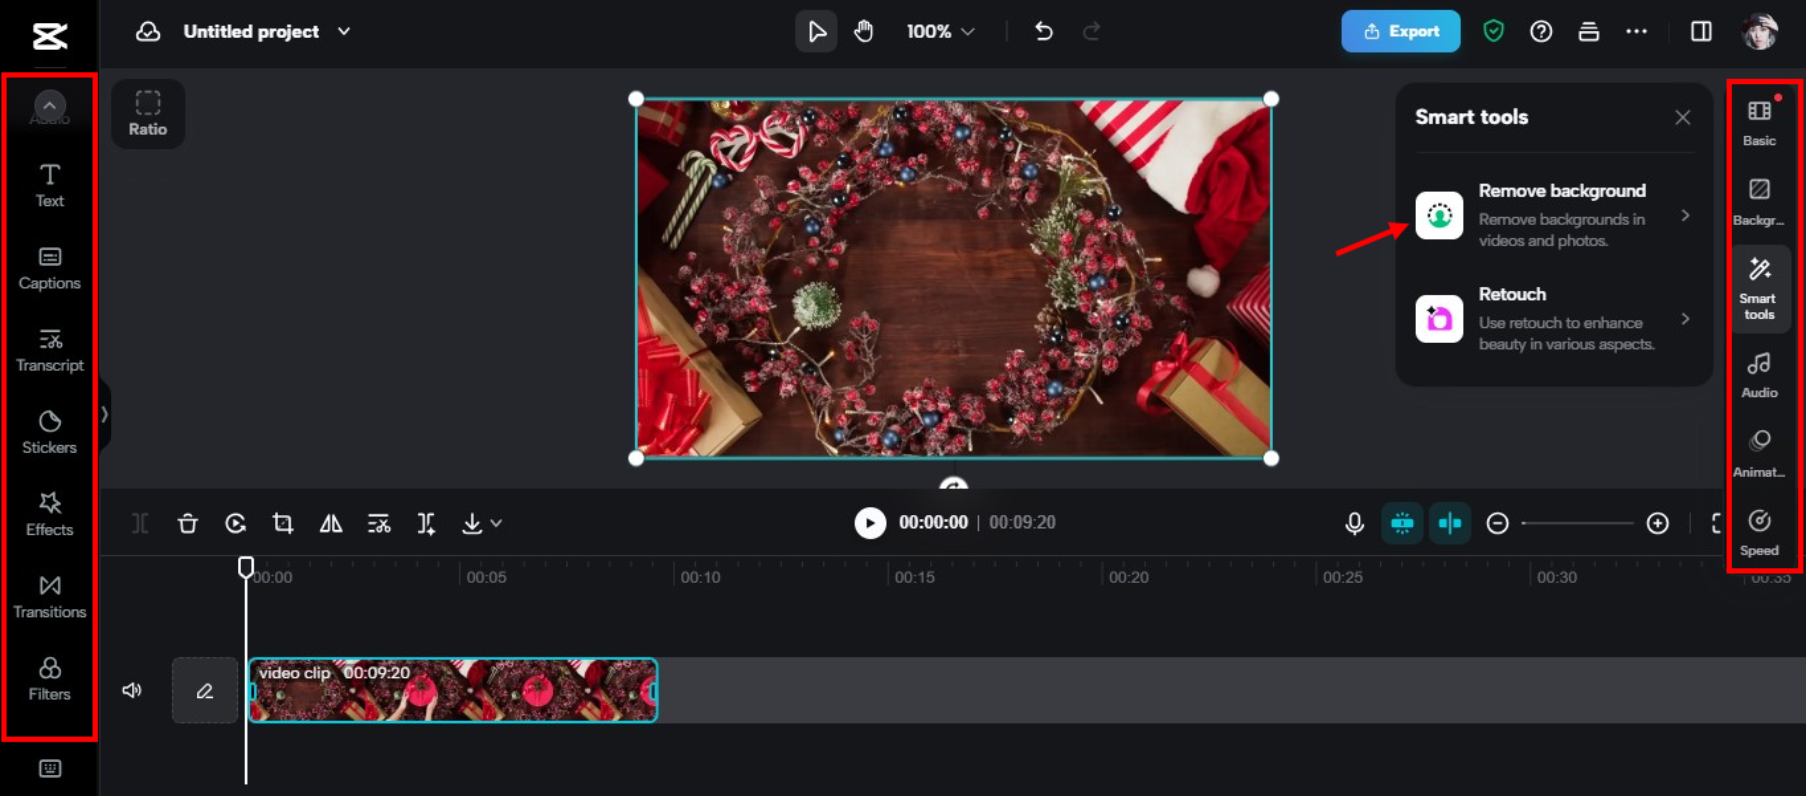Open the 100% zoom level dropdown
Image resolution: width=1808 pixels, height=796 pixels.
tap(940, 32)
